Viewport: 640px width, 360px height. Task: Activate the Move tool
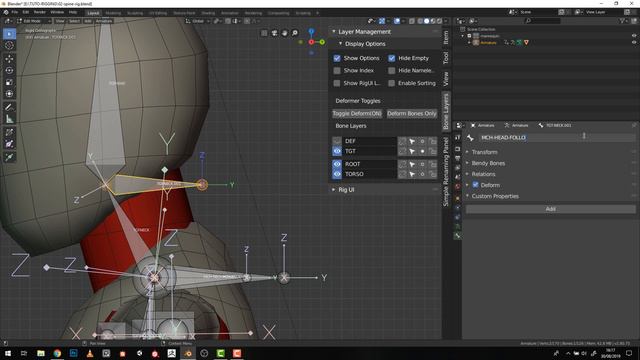tap(9, 58)
